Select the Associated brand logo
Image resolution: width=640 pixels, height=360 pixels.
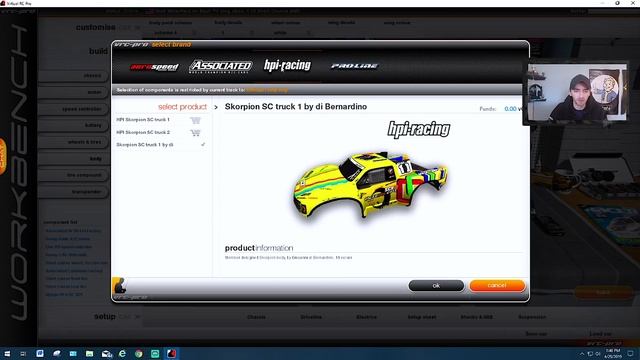(x=220, y=67)
